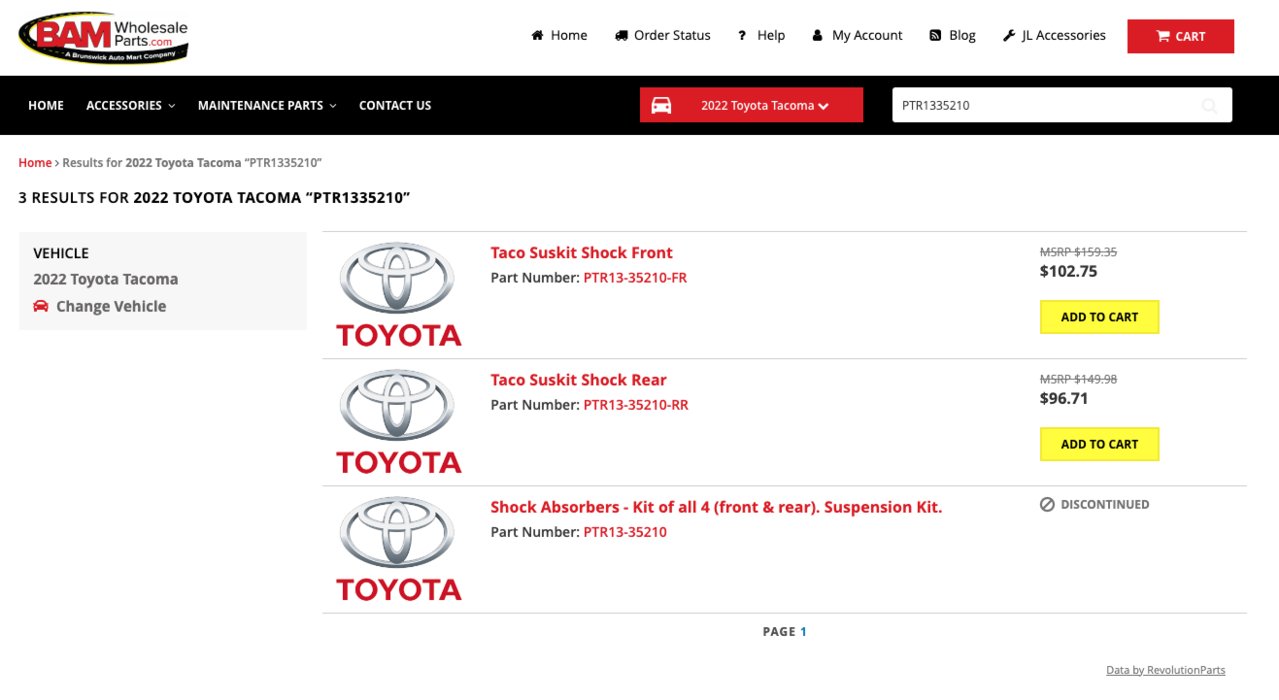Click the My Account person icon
1279x700 pixels.
(817, 35)
